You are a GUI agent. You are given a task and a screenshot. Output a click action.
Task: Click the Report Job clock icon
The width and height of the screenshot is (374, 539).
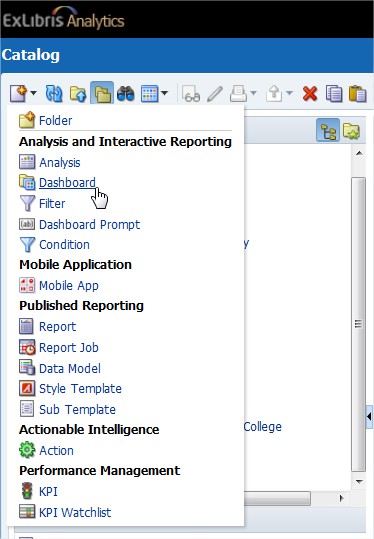point(27,347)
